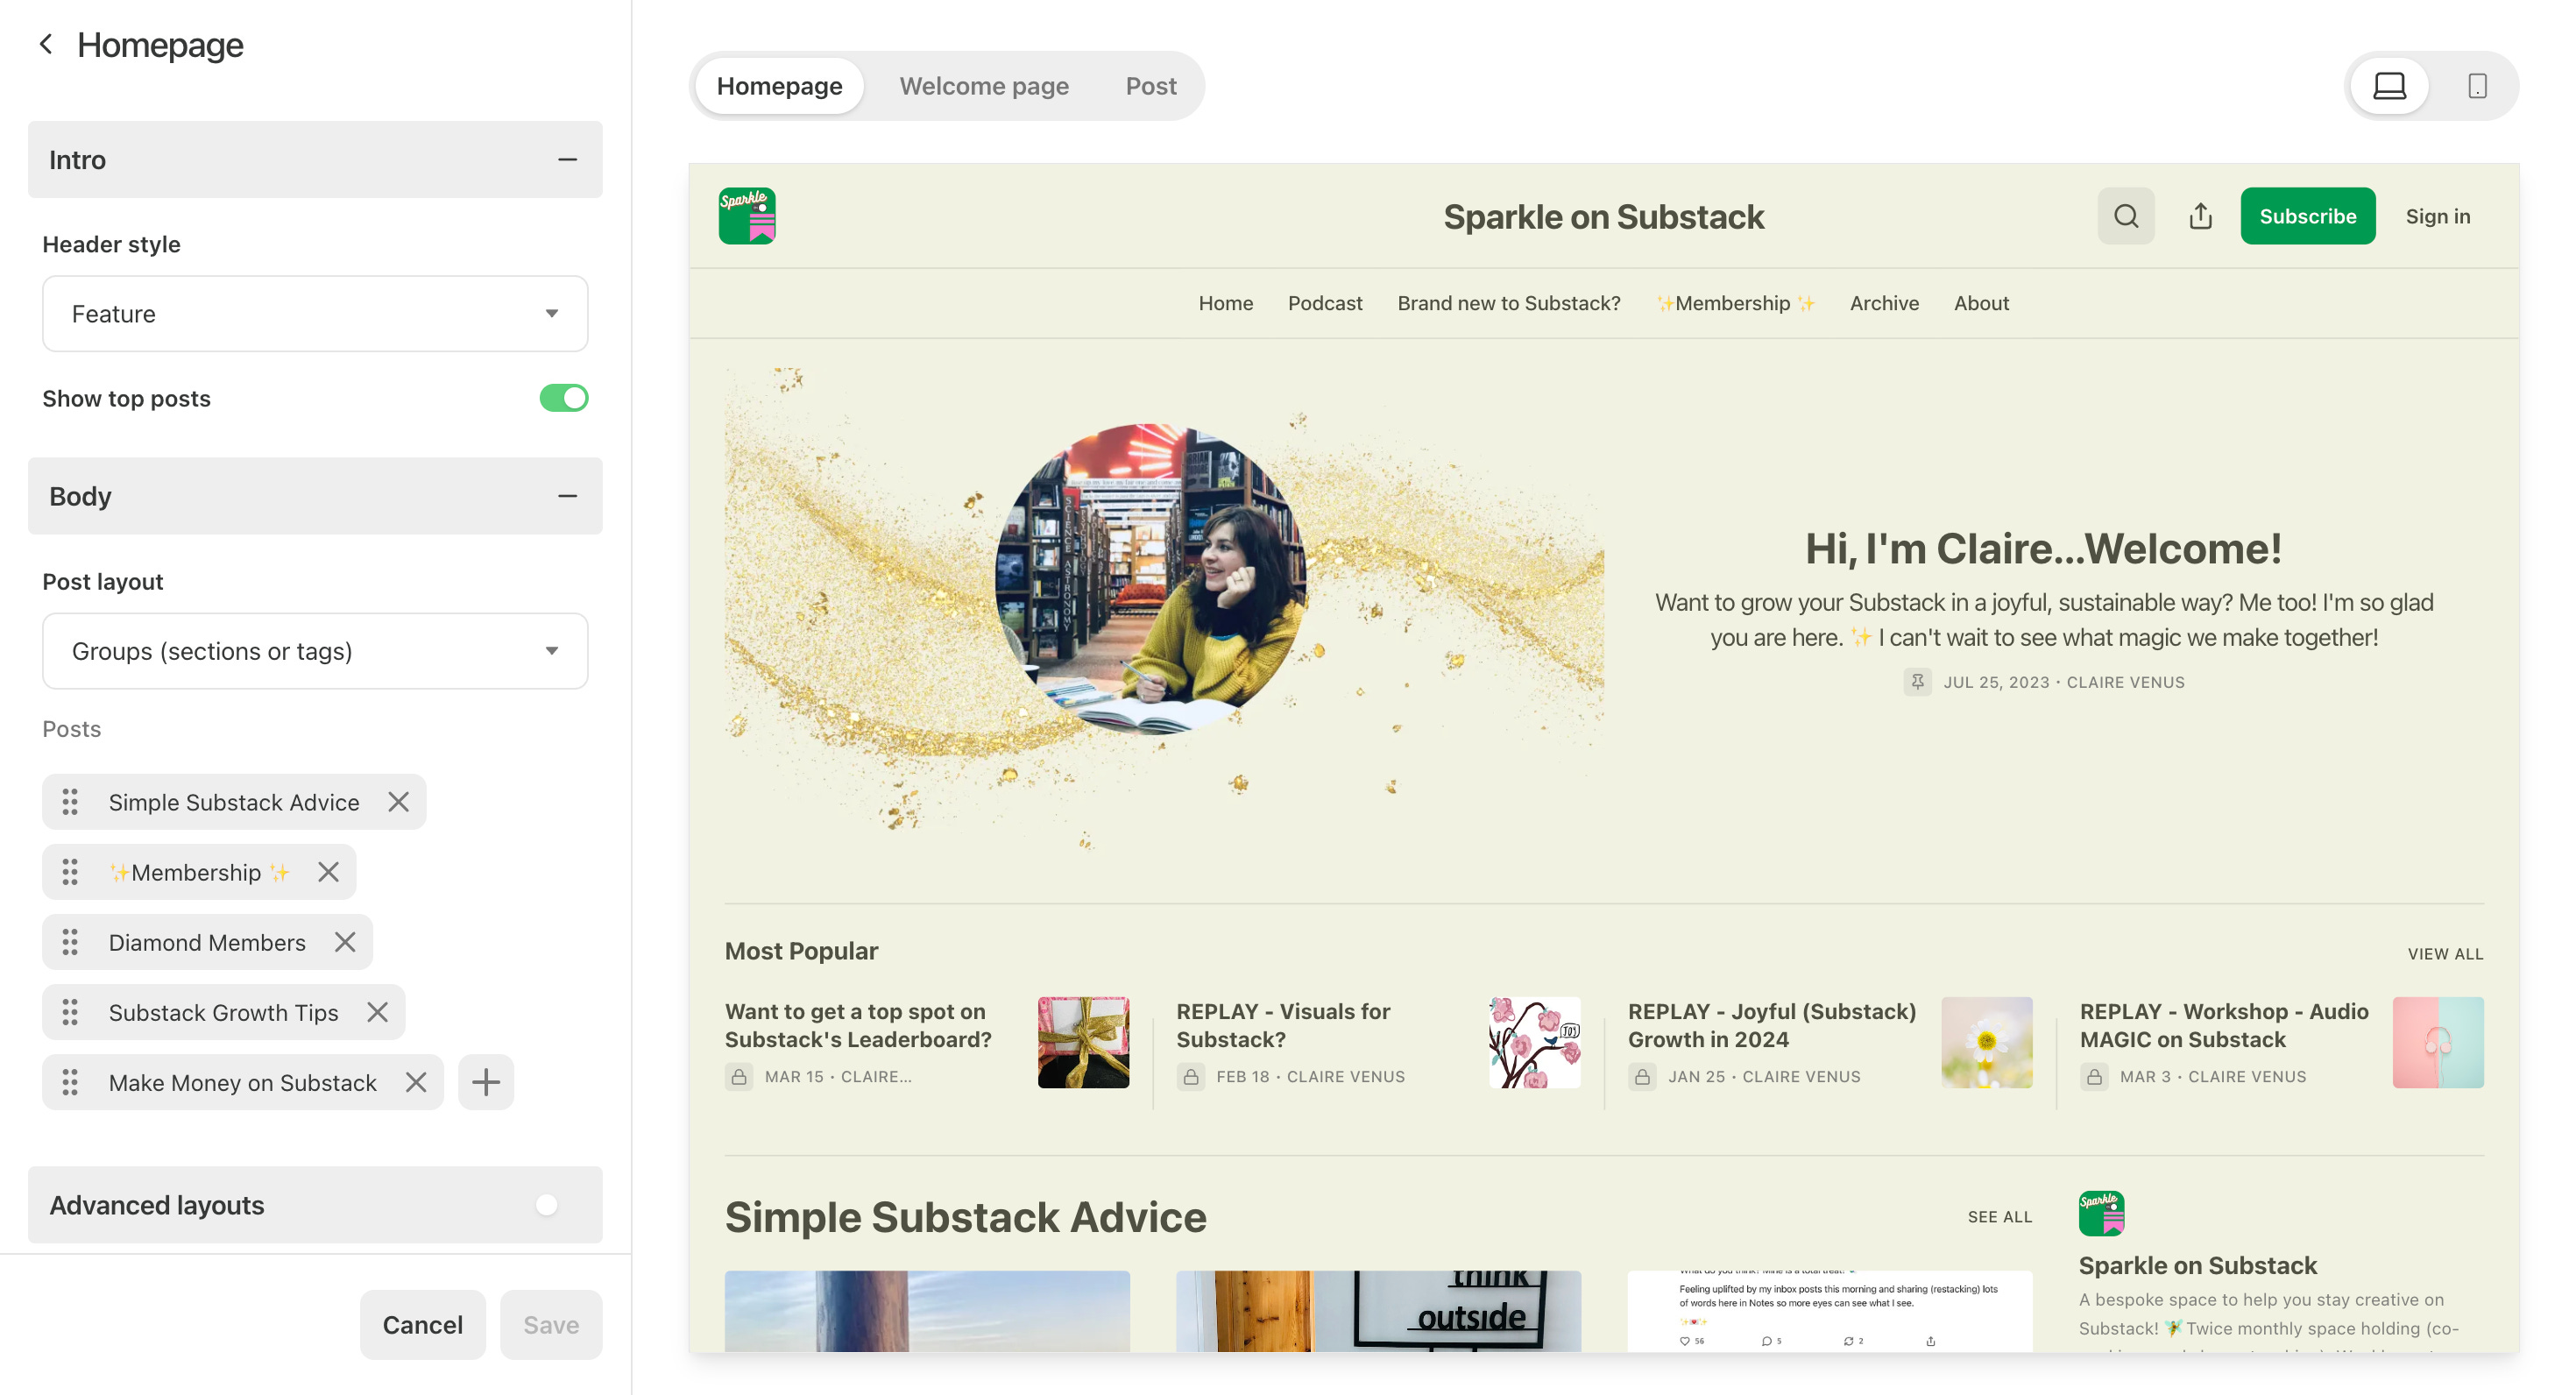Remove the Simple Substack Advice group
Viewport: 2576px width, 1395px height.
[398, 802]
